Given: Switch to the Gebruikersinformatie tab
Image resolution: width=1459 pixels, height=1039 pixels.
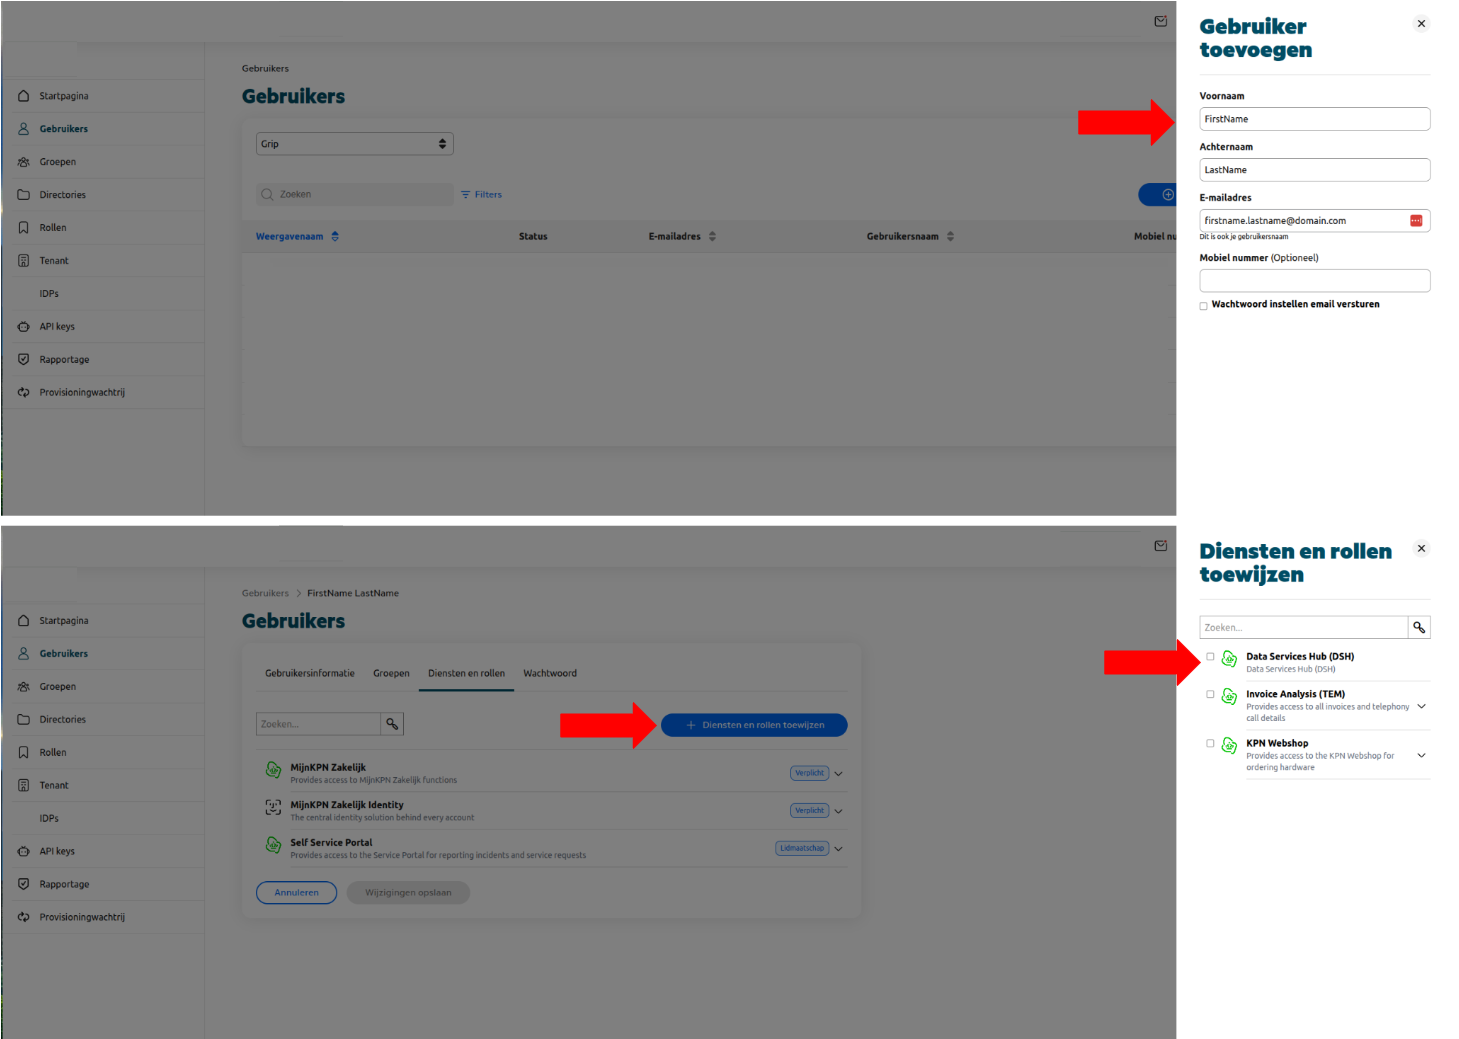Looking at the screenshot, I should (x=310, y=674).
